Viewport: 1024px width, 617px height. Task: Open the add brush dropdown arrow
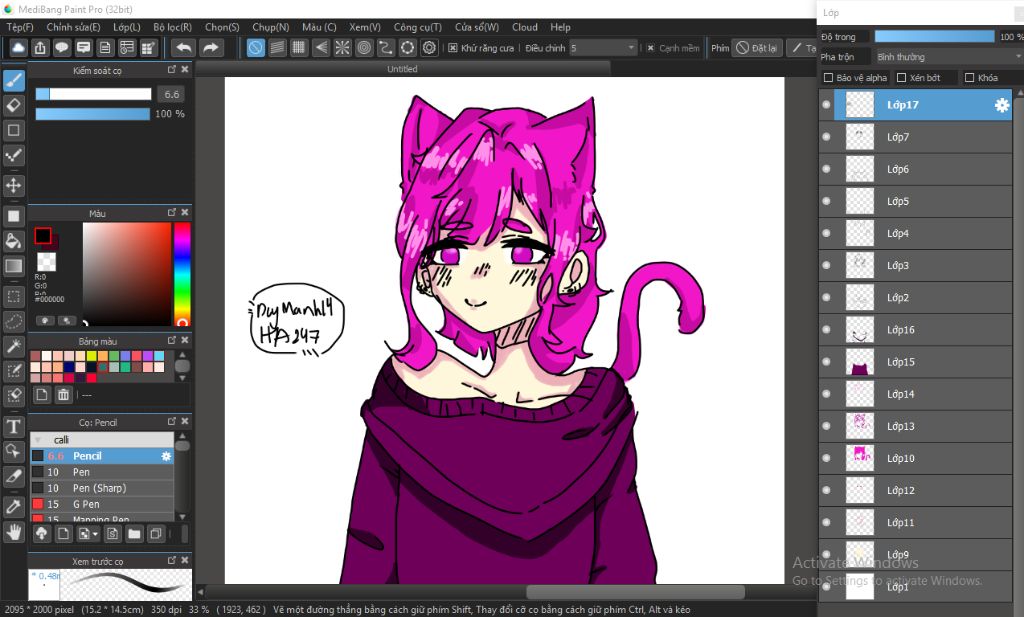click(x=95, y=534)
